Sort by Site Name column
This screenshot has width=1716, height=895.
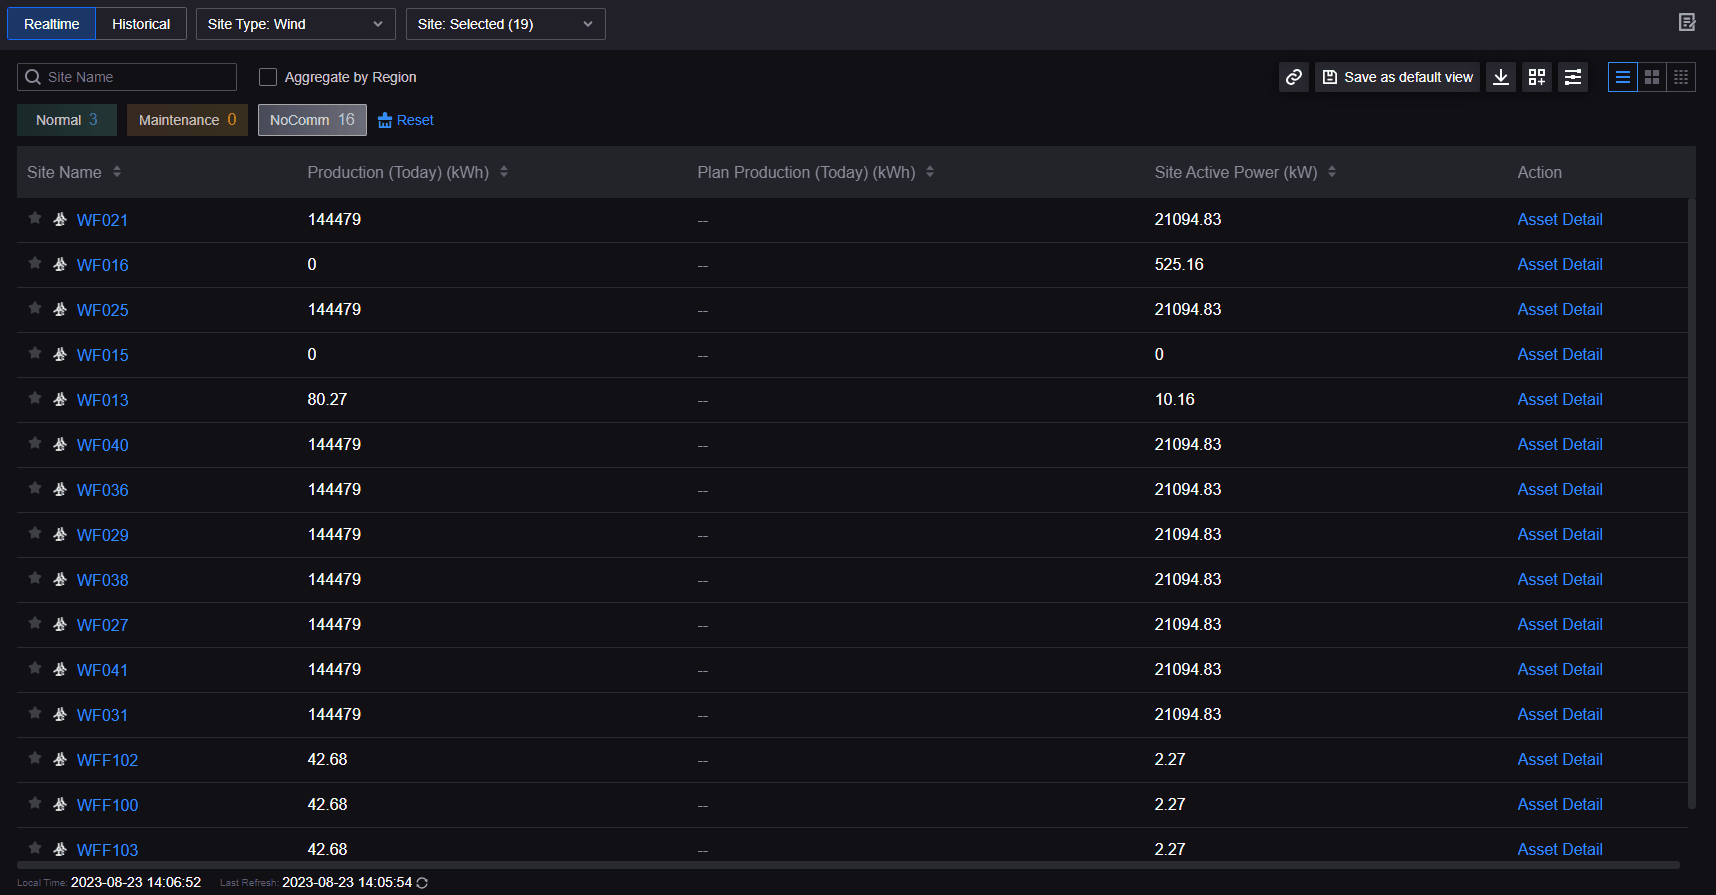click(x=117, y=172)
